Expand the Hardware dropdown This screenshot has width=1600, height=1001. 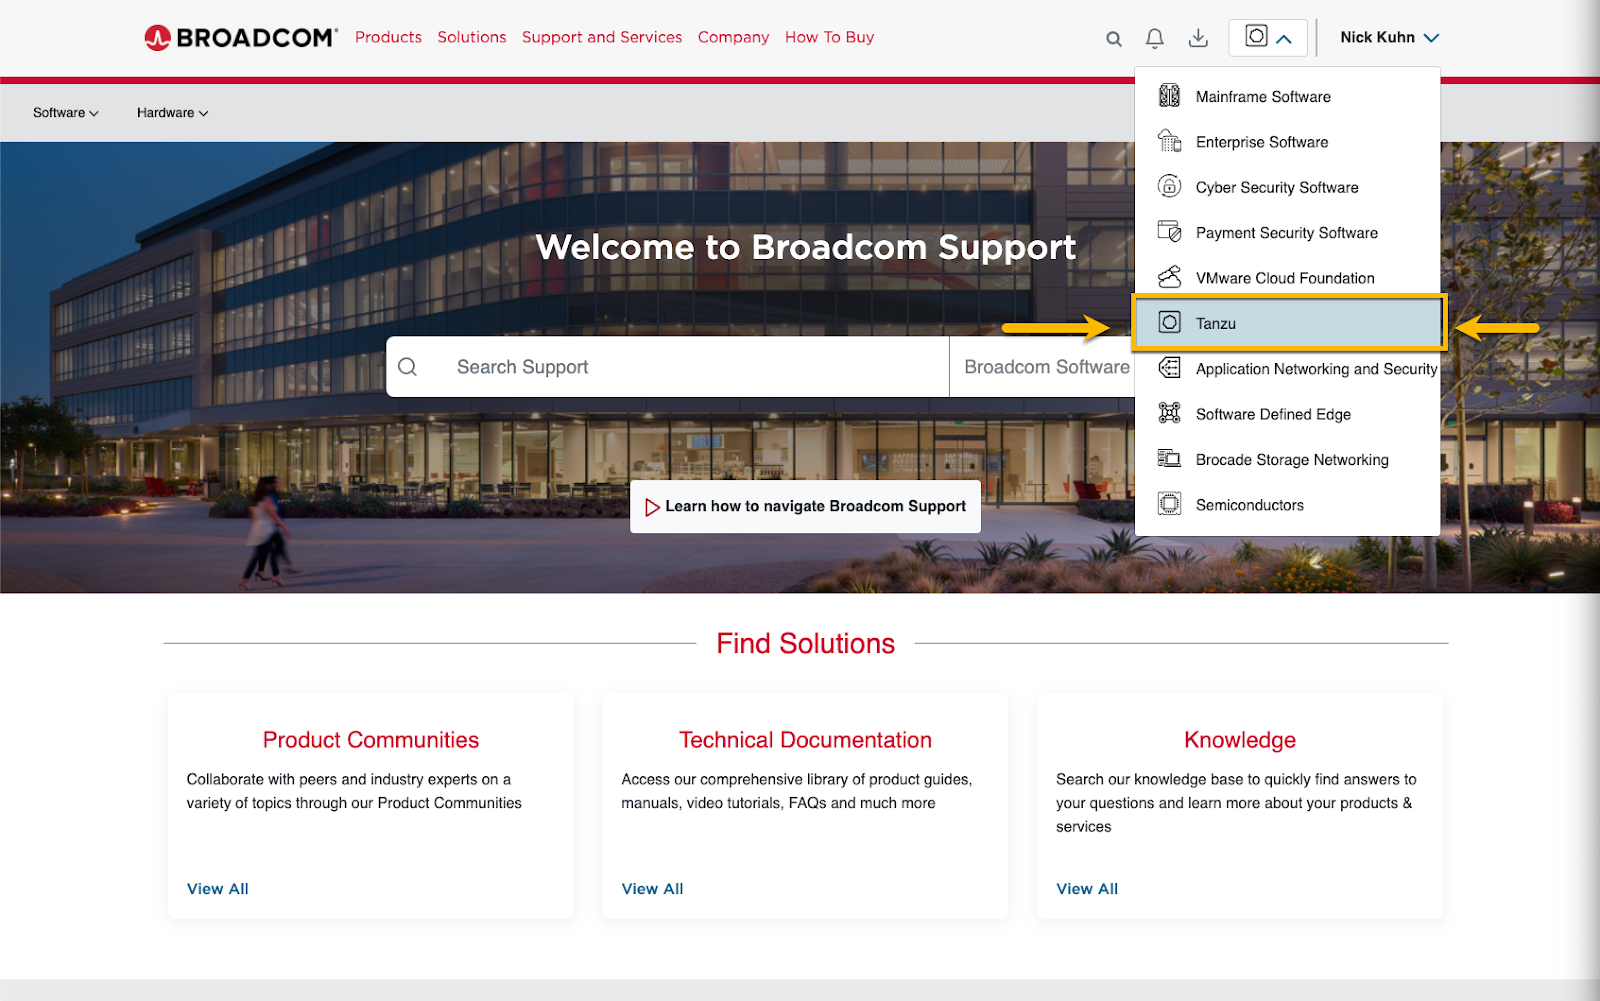click(173, 113)
